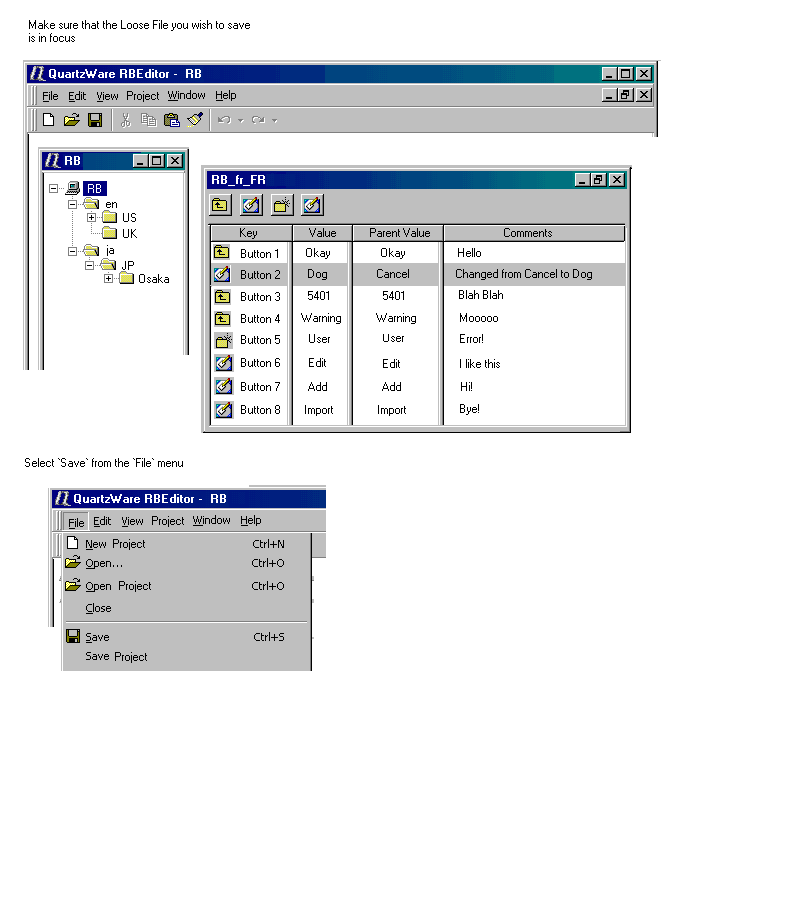Click the New document toolbar icon
Screen dimensions: 802x915
(48, 120)
